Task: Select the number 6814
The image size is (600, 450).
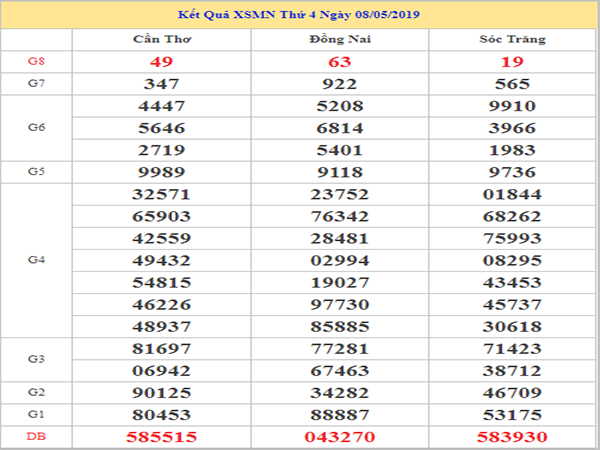Action: [x=340, y=128]
